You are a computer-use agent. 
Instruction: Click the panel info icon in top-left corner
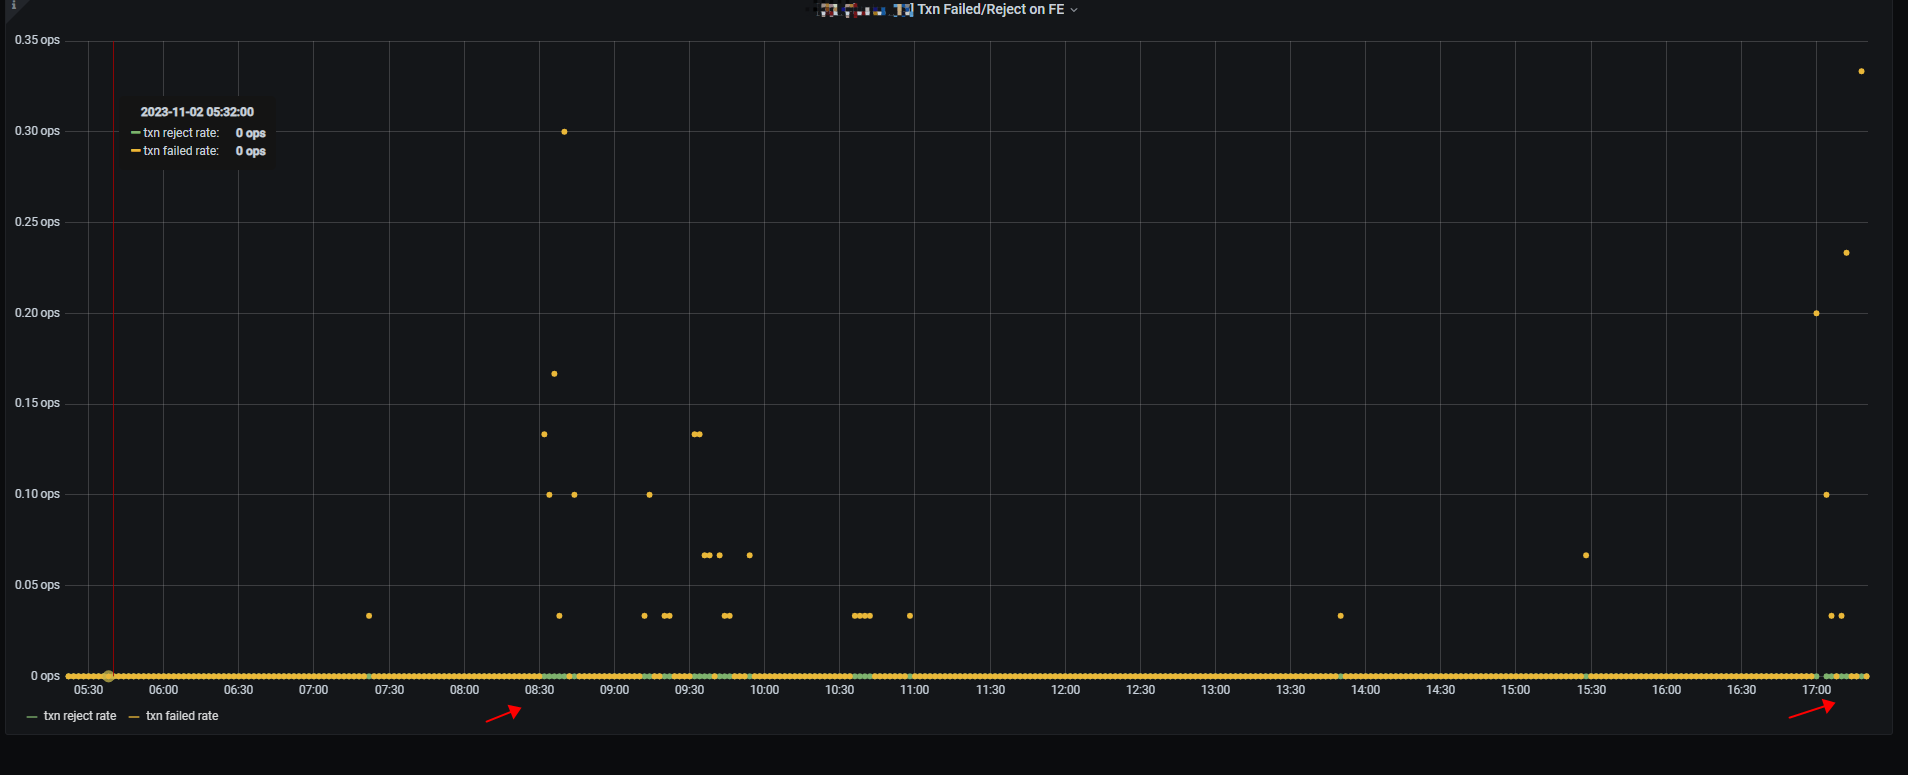[13, 6]
